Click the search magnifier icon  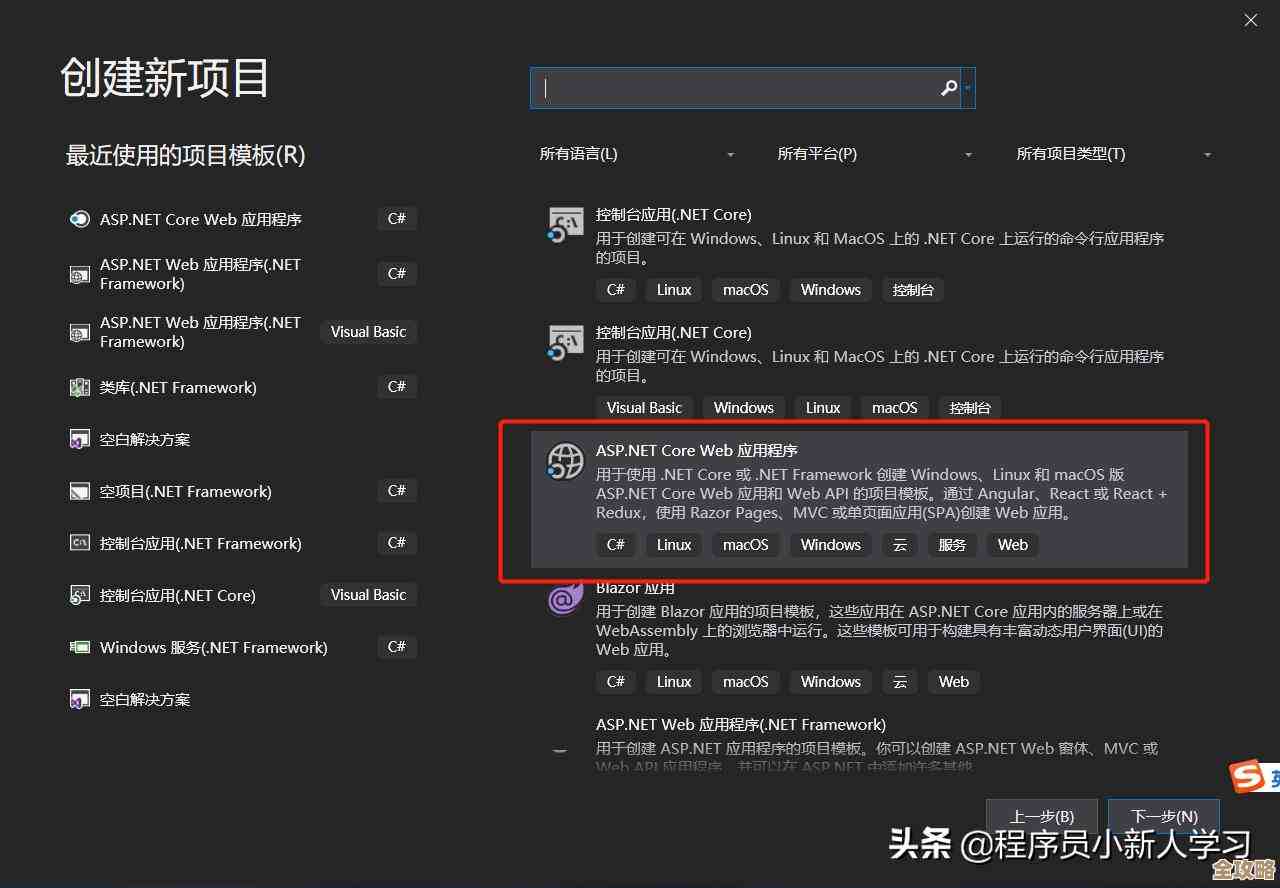point(947,88)
